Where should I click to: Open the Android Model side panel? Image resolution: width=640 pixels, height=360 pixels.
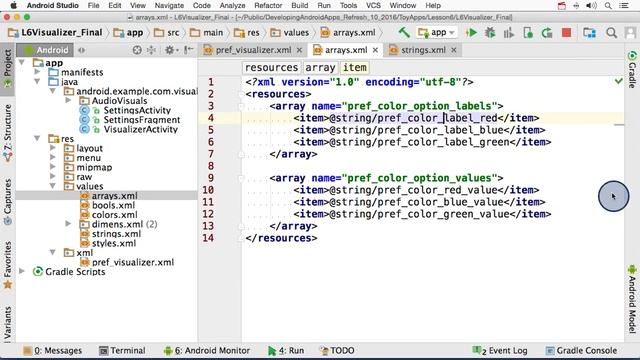click(x=632, y=299)
